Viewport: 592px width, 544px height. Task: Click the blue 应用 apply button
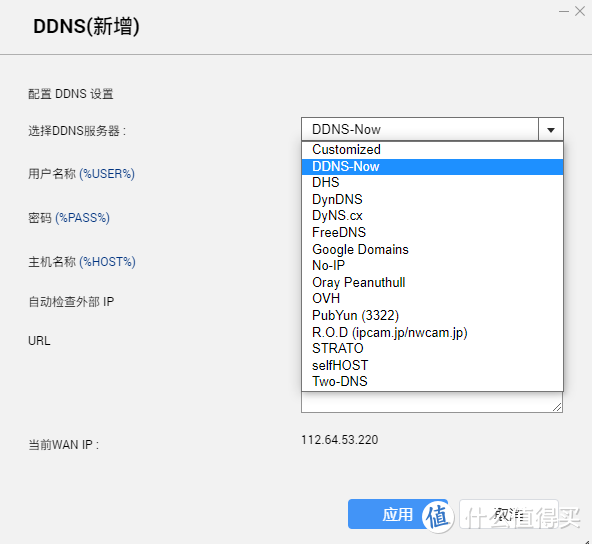click(x=398, y=514)
